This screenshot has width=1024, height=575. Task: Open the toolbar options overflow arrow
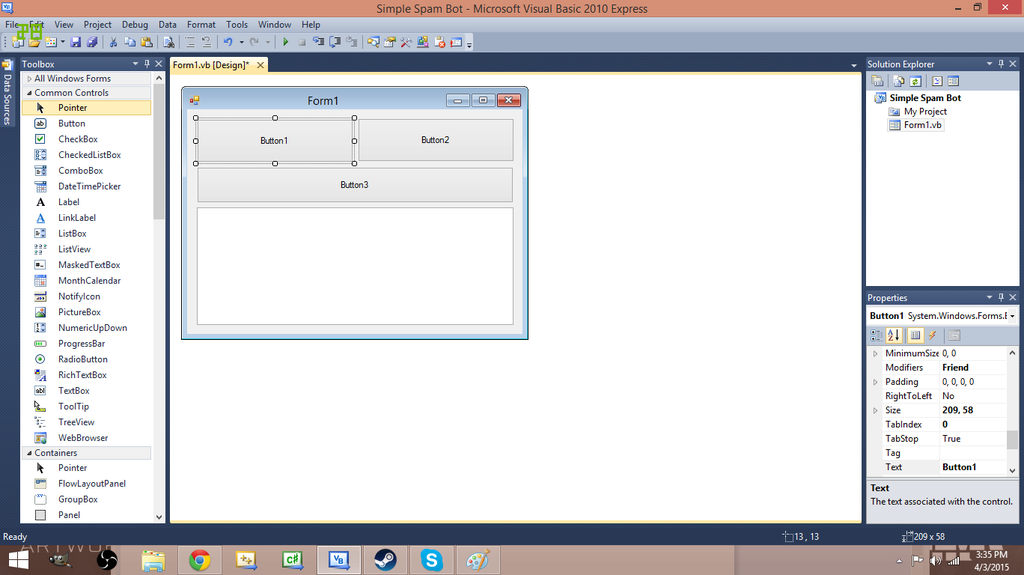pos(469,44)
